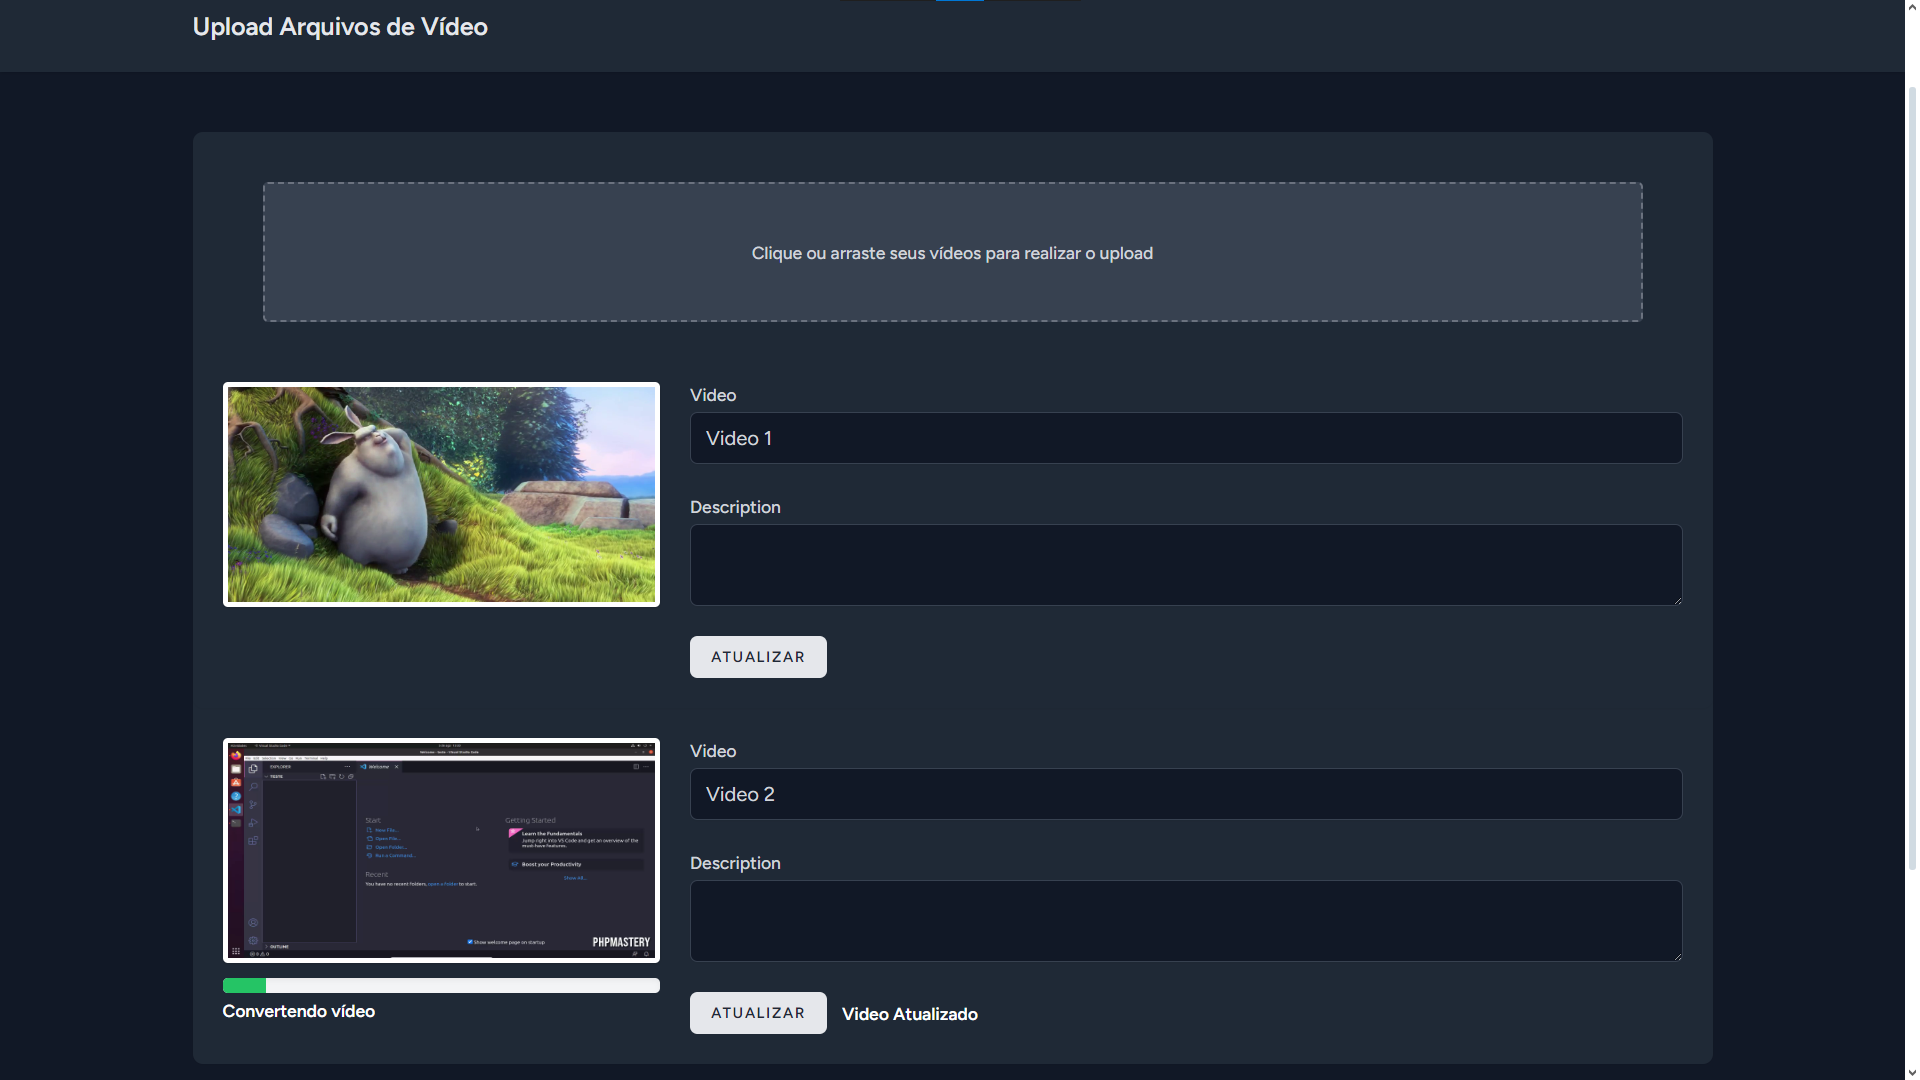The image size is (1920, 1080).
Task: Open the Video 1 rabbit thumbnail
Action: pyautogui.click(x=441, y=494)
